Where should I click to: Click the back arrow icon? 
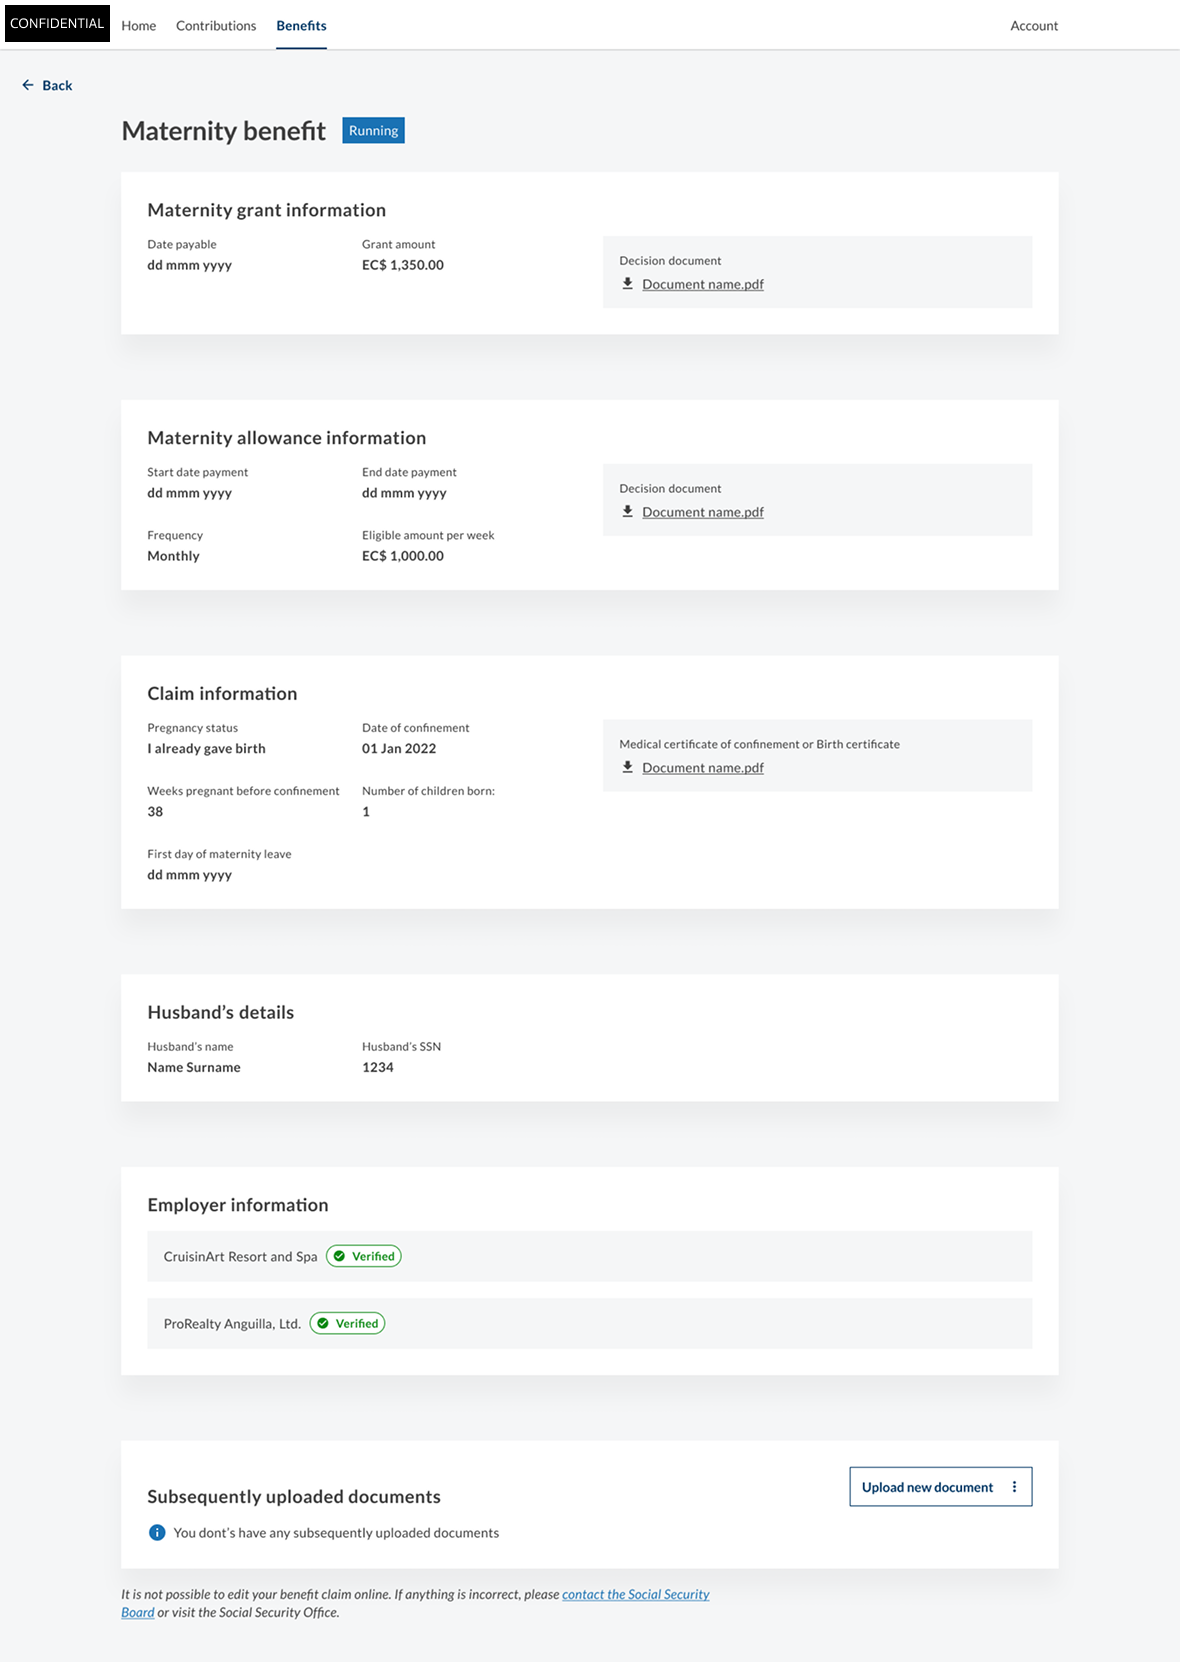28,85
